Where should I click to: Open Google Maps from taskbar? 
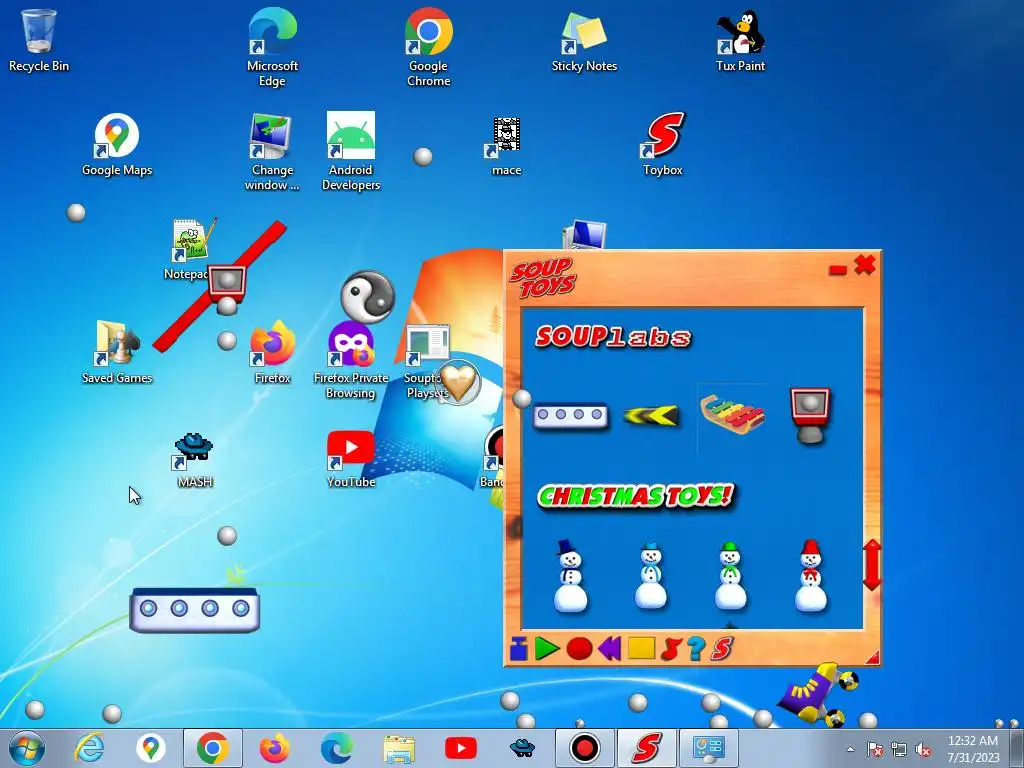(150, 748)
